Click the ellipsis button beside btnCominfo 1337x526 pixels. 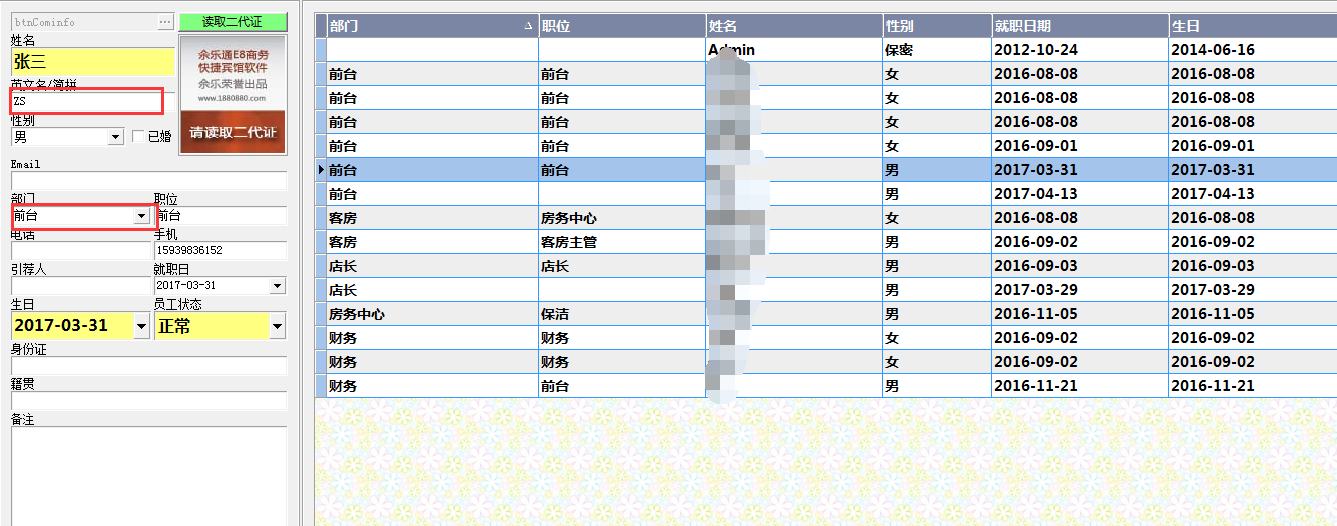[x=164, y=21]
